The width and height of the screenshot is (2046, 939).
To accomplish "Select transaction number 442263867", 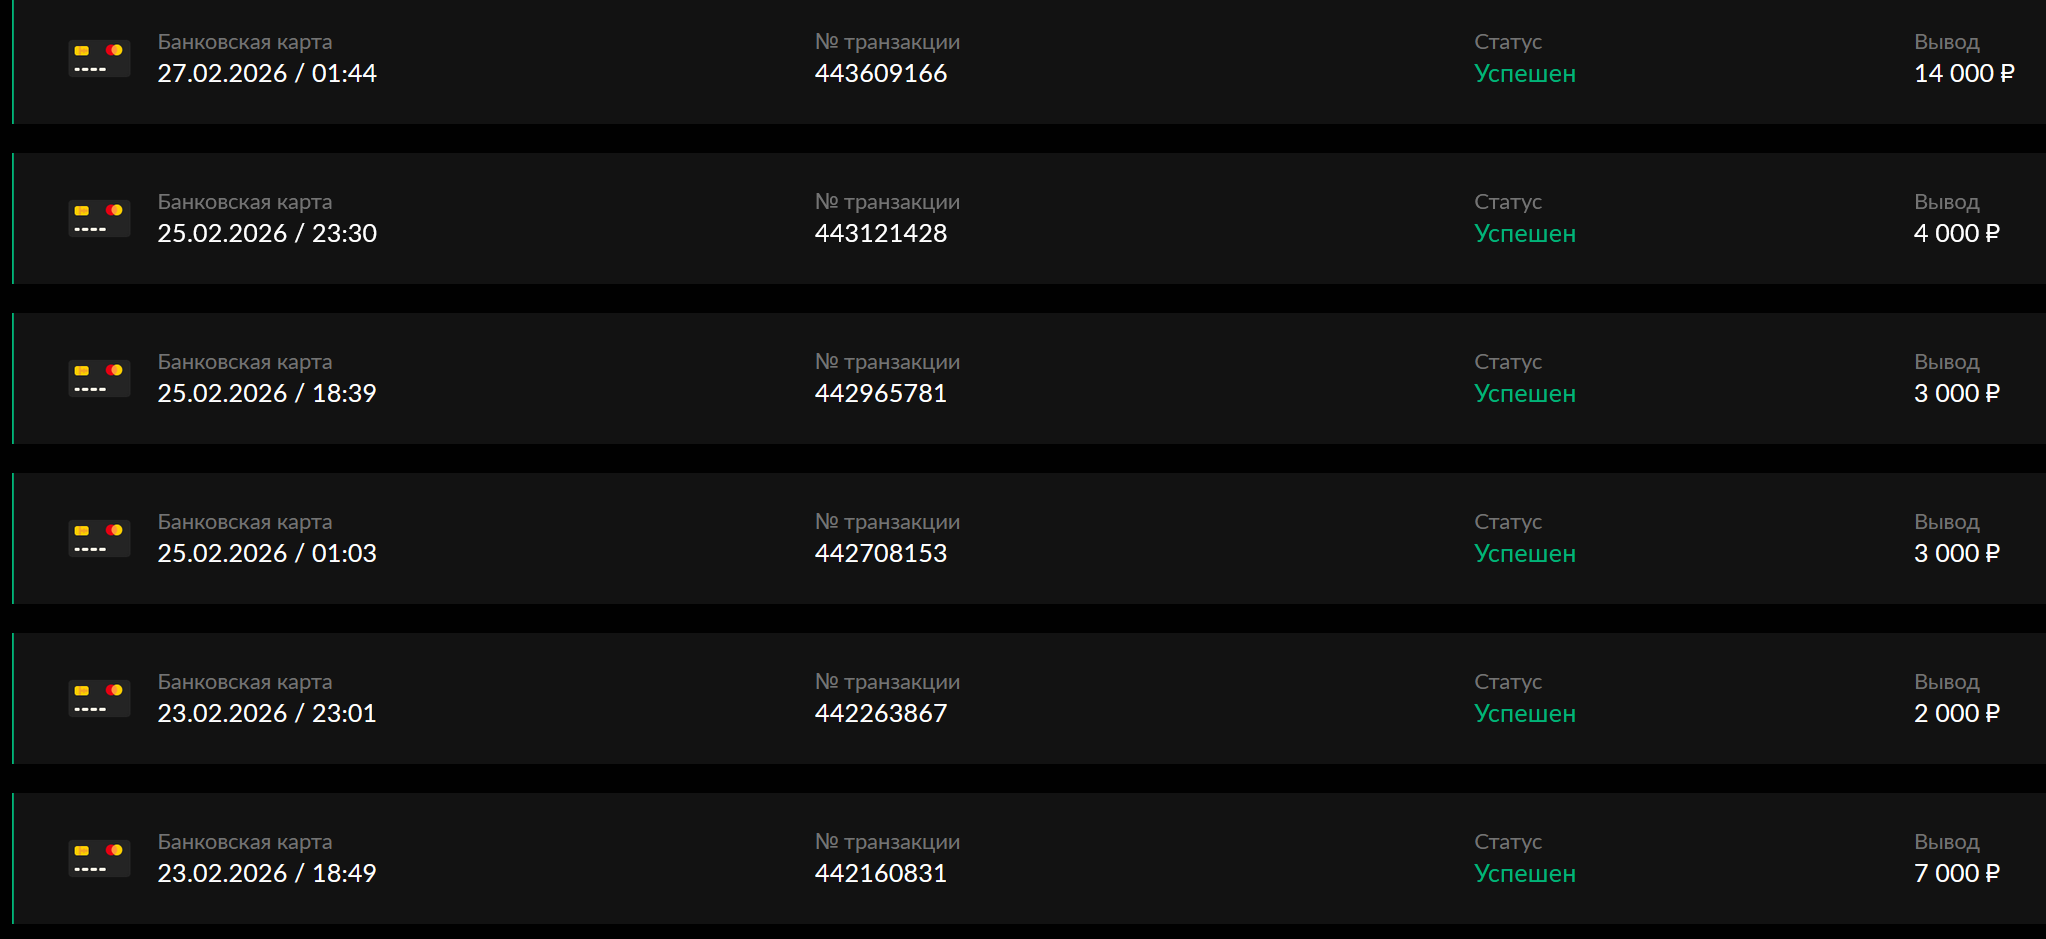I will tap(880, 714).
